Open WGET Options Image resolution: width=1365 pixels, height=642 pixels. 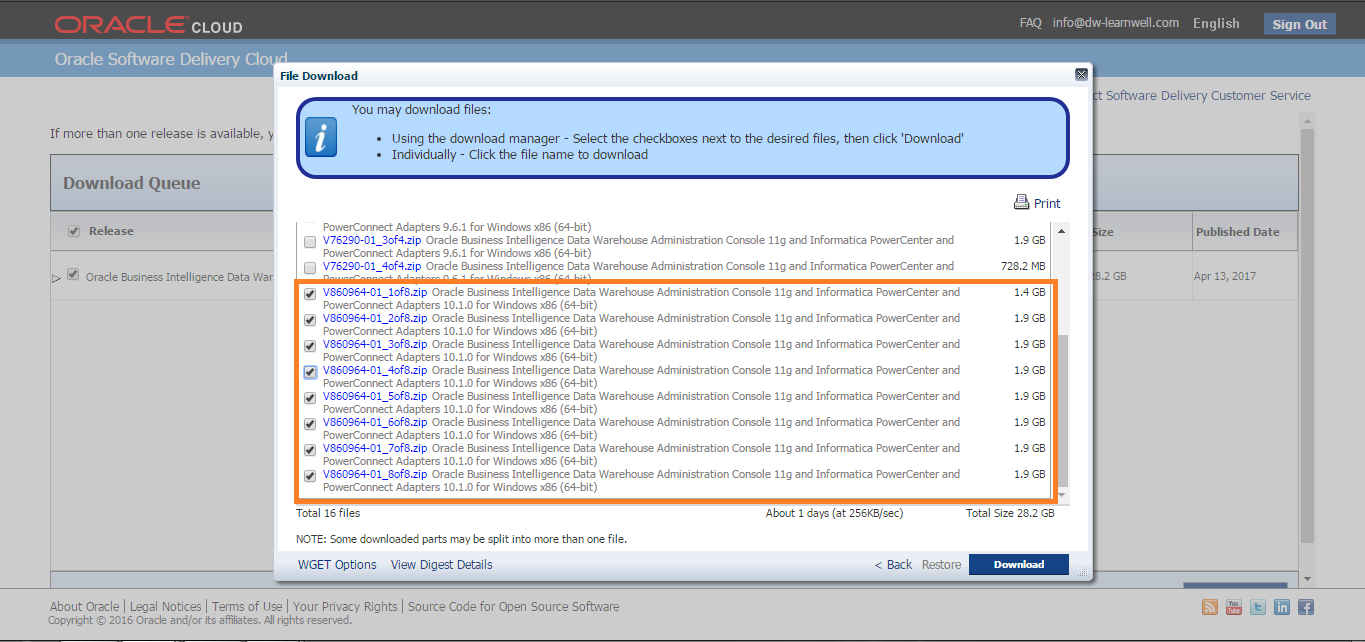point(337,565)
